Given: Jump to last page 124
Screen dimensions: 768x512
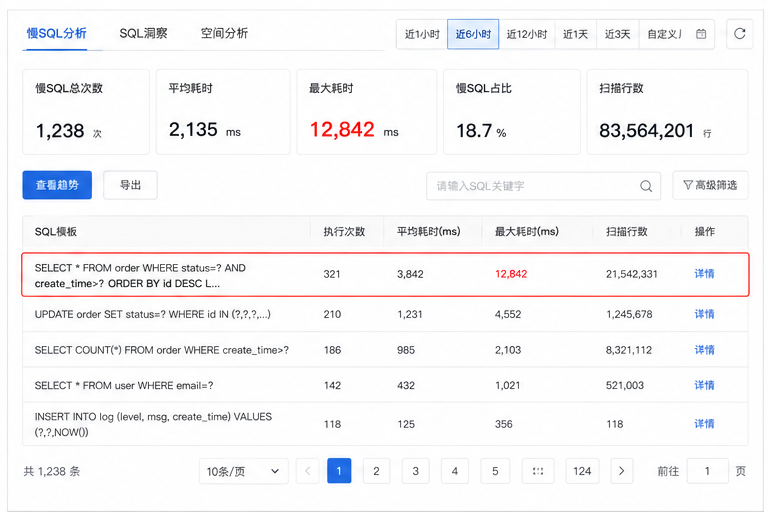Looking at the screenshot, I should pos(582,471).
